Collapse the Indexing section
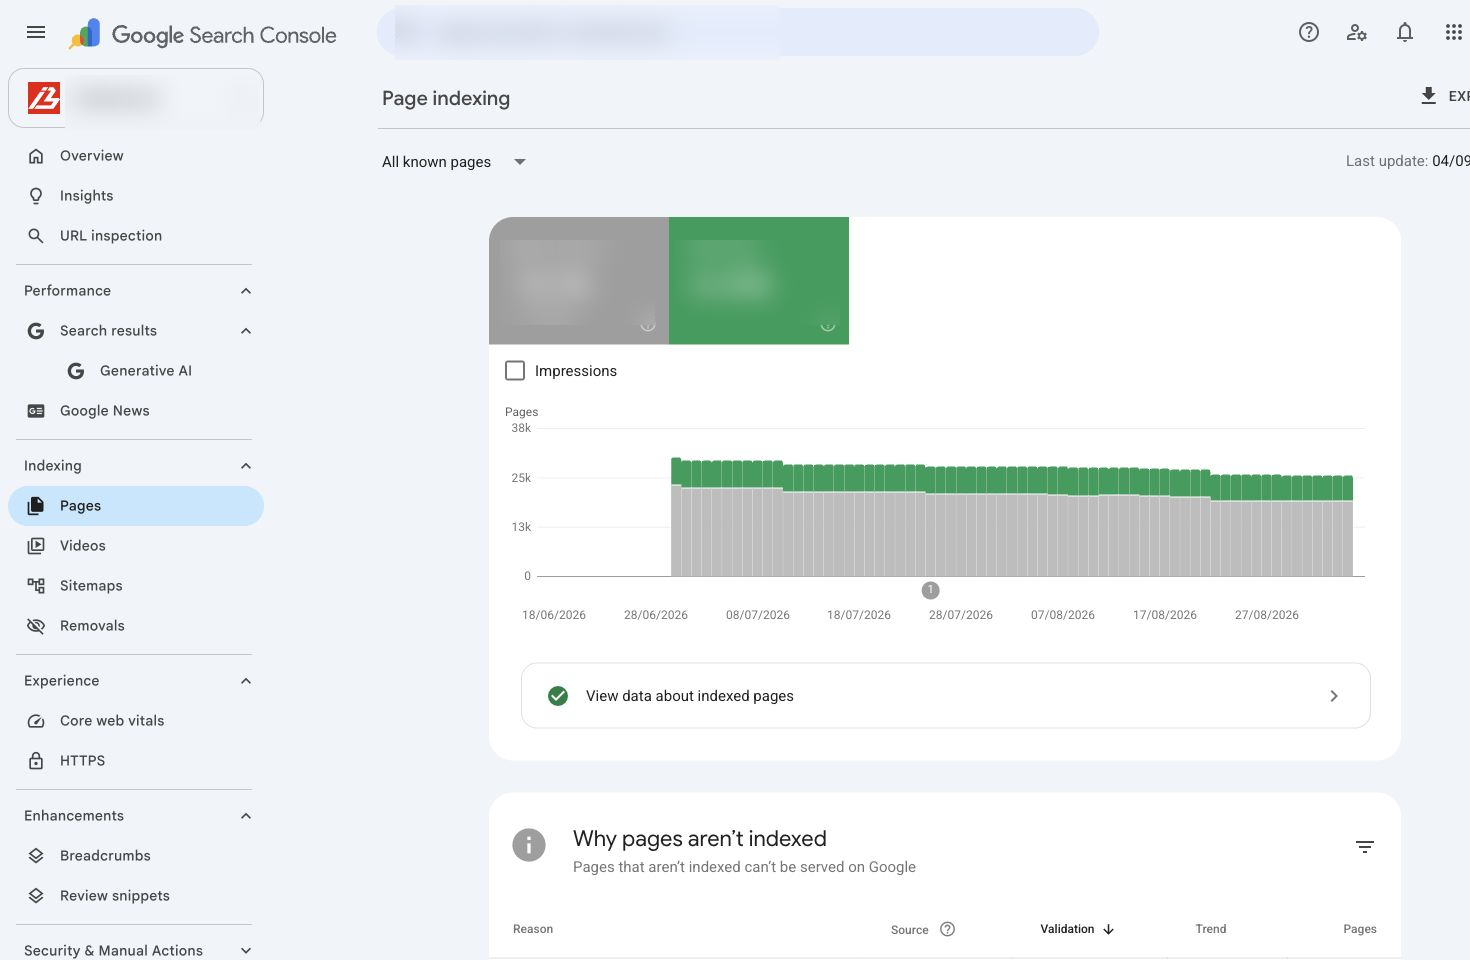Viewport: 1470px width, 960px height. (x=246, y=466)
